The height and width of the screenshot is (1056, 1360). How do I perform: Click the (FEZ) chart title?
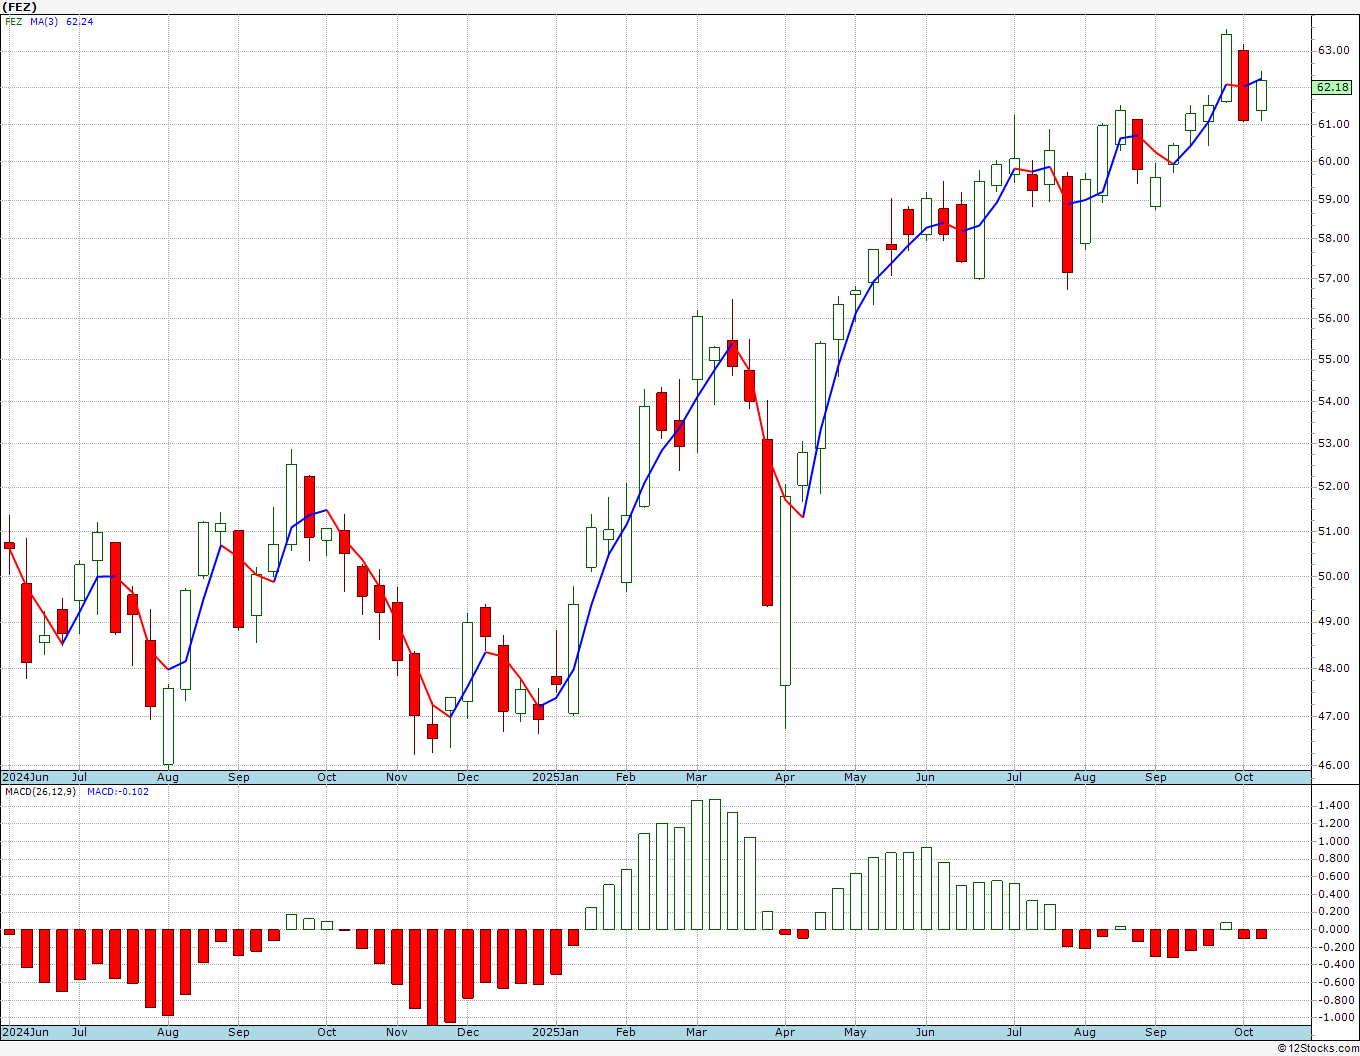pos(20,7)
